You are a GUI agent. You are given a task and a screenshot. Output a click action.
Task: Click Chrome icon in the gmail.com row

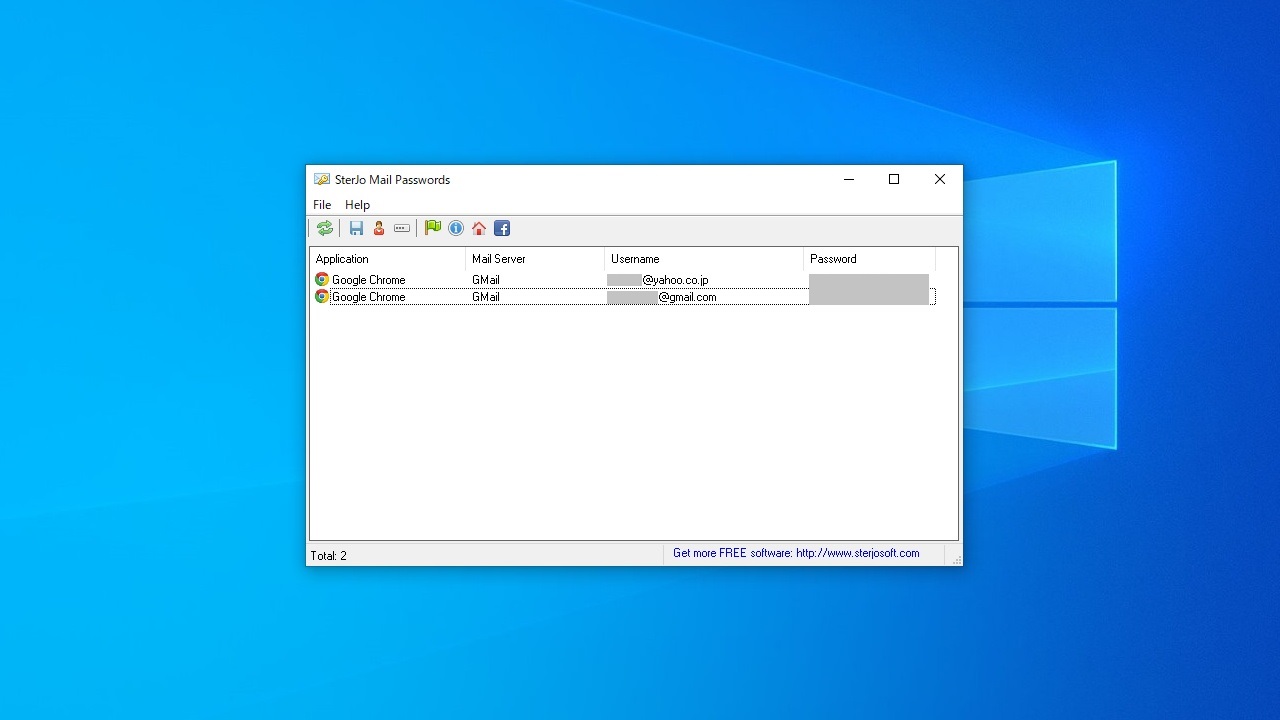[322, 297]
